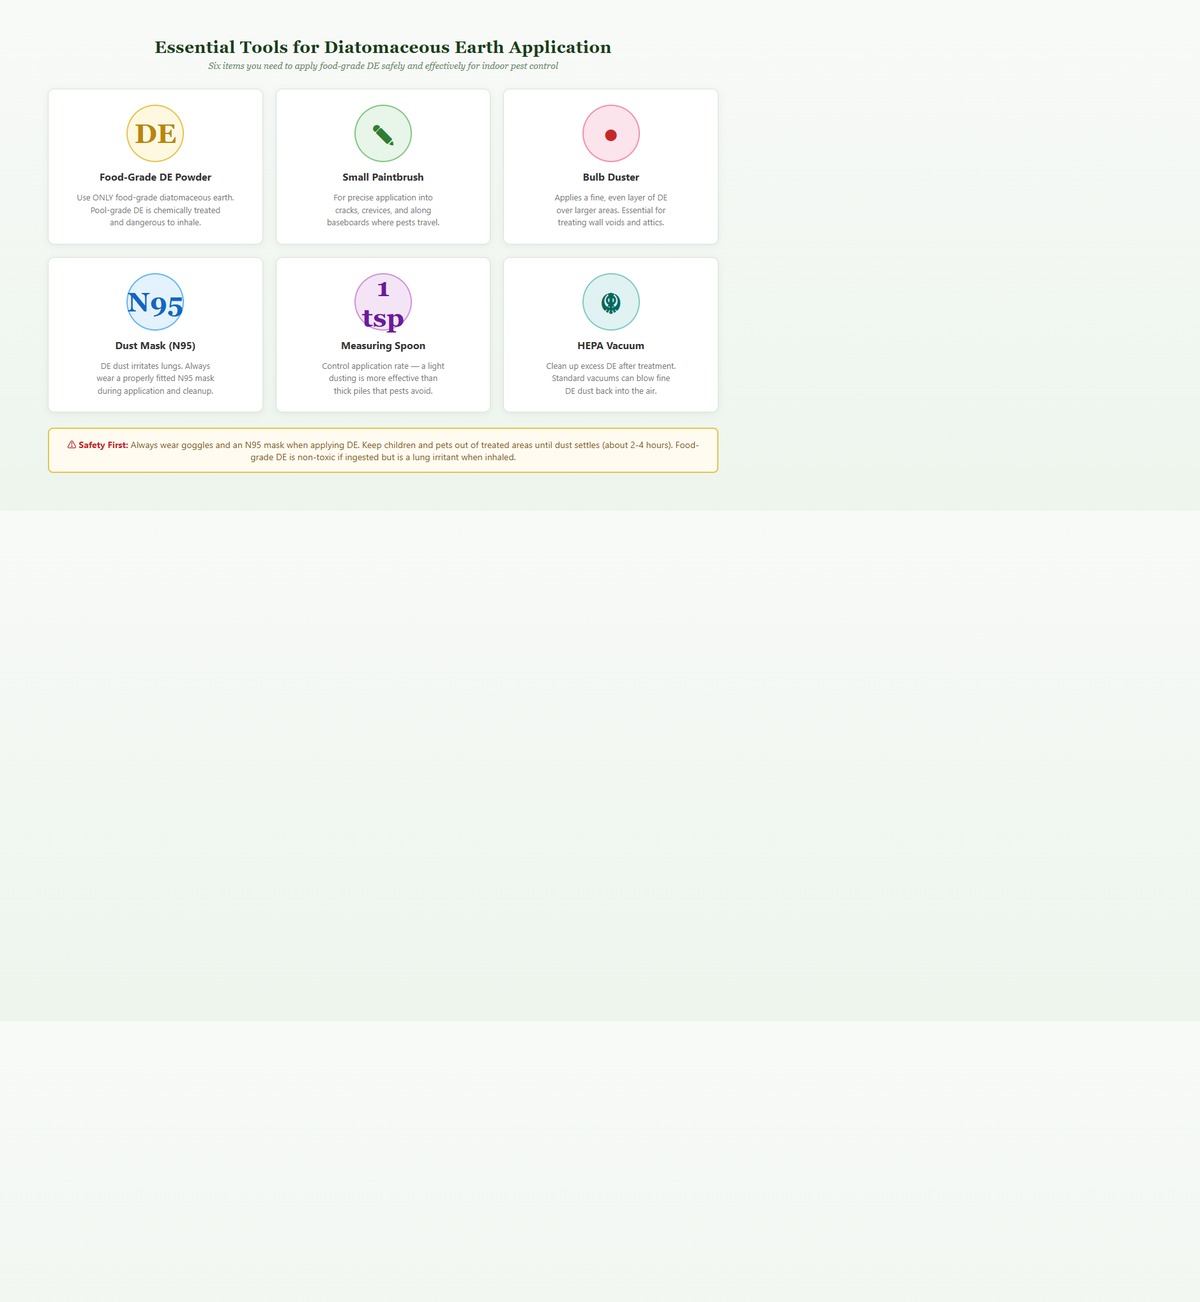This screenshot has height=1302, width=1200.
Task: Click the text 'Use ONLY food-grade diatomaceous earth'
Action: click(155, 198)
